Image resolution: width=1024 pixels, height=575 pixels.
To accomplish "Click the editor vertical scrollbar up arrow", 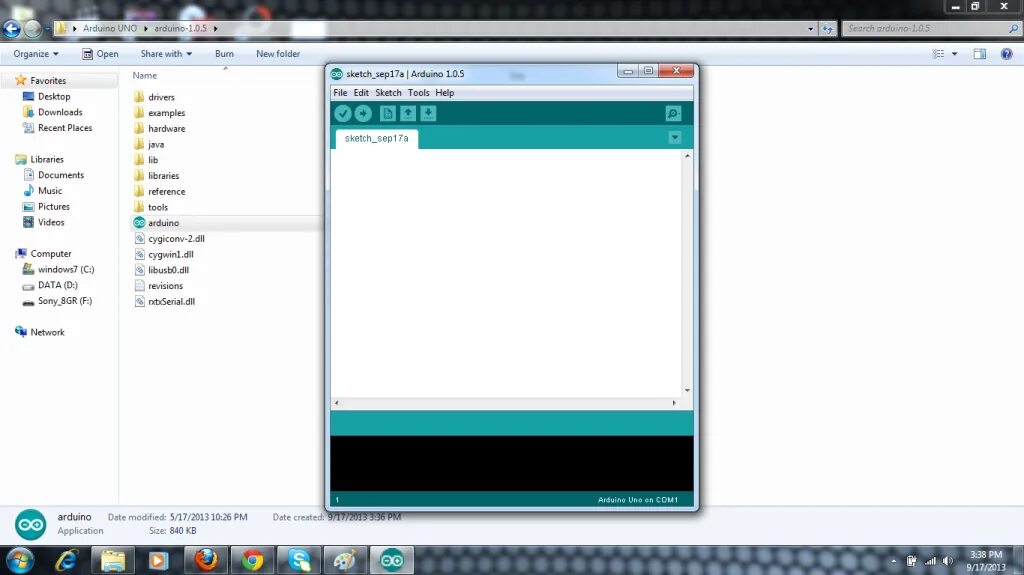I will coord(687,156).
